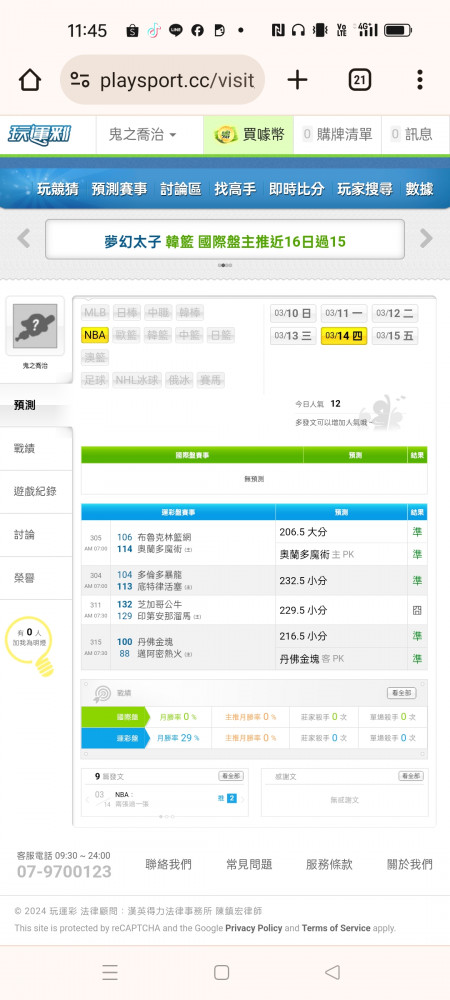
Task: Select the 韓棒 league filter
Action: 190,312
